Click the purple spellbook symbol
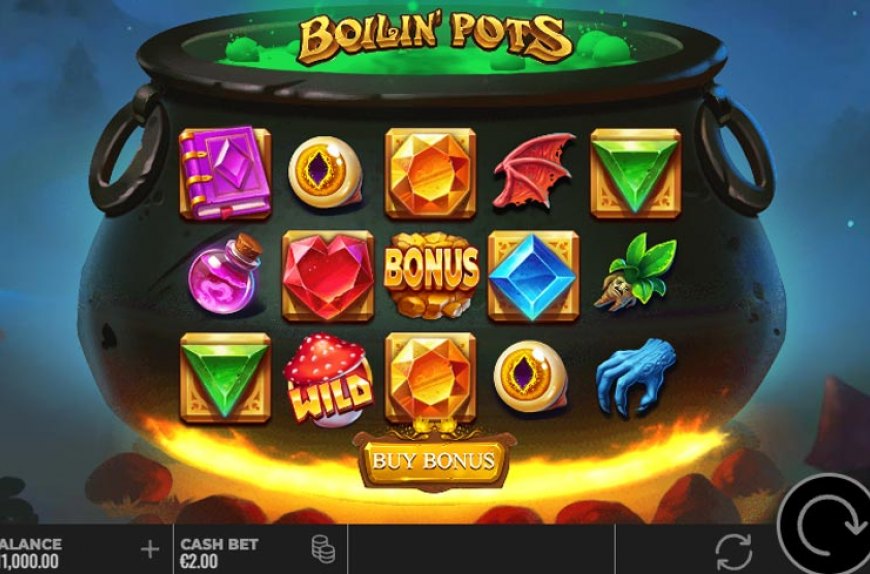 tap(225, 173)
